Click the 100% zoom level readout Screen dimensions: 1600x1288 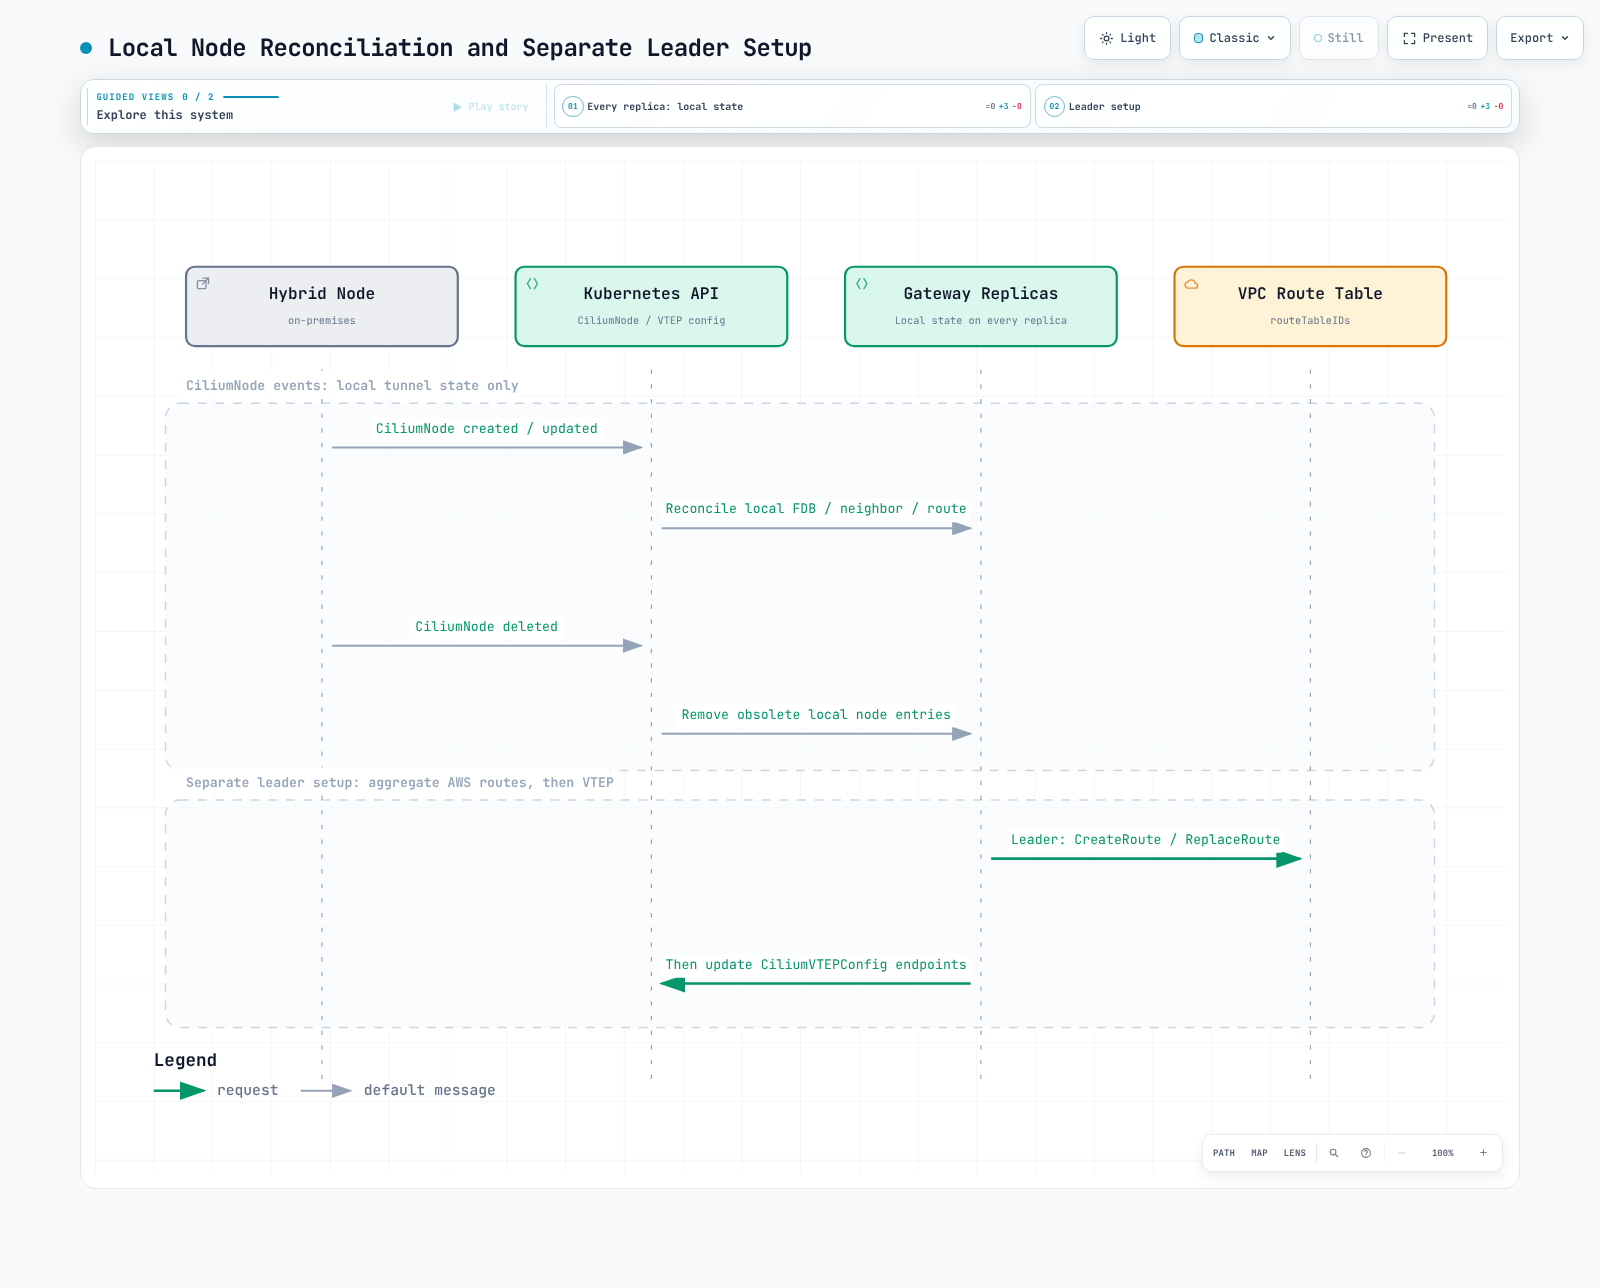click(x=1442, y=1153)
